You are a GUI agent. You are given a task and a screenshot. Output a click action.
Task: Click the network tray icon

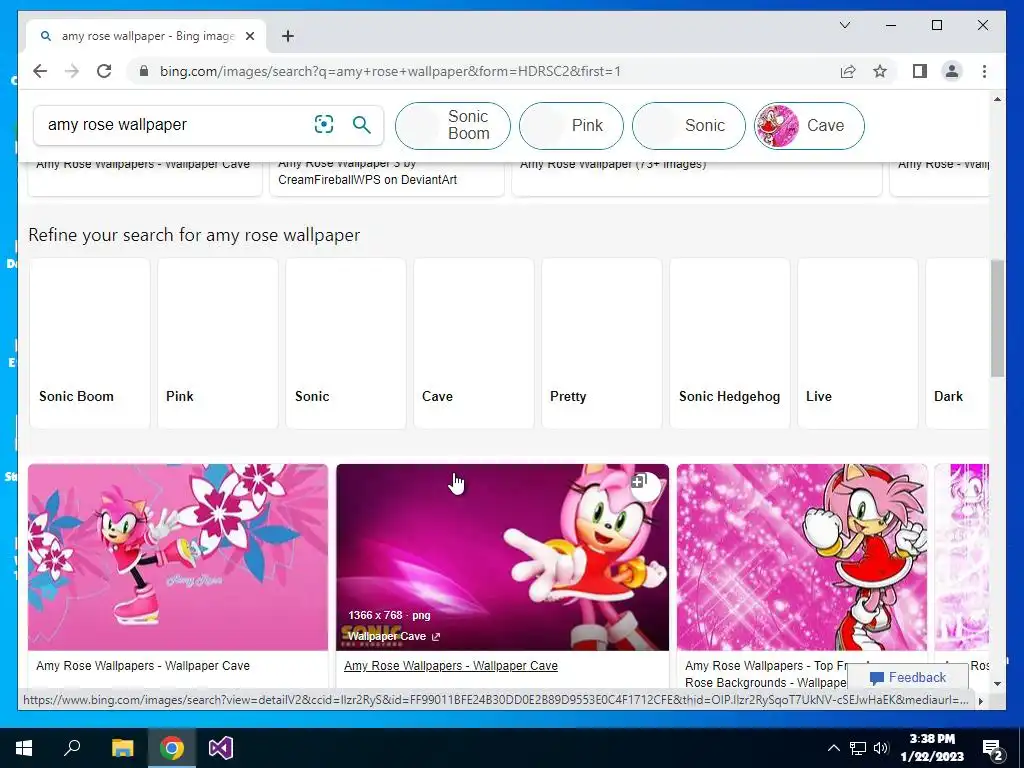(x=857, y=748)
